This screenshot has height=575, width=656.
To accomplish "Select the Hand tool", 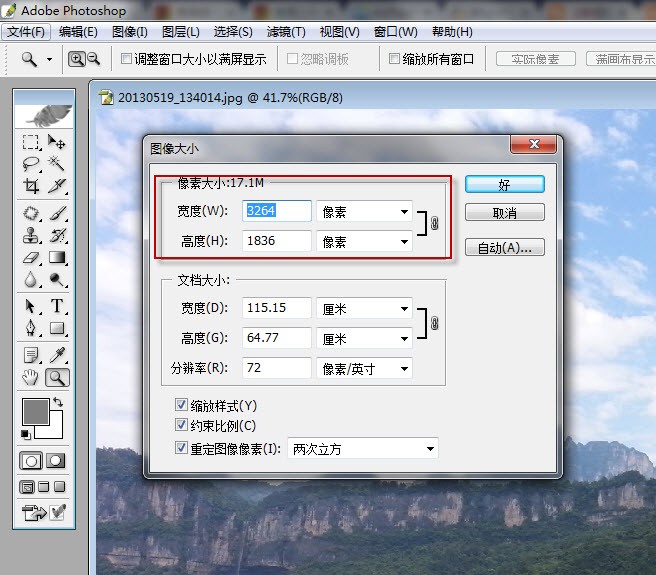I will point(31,377).
